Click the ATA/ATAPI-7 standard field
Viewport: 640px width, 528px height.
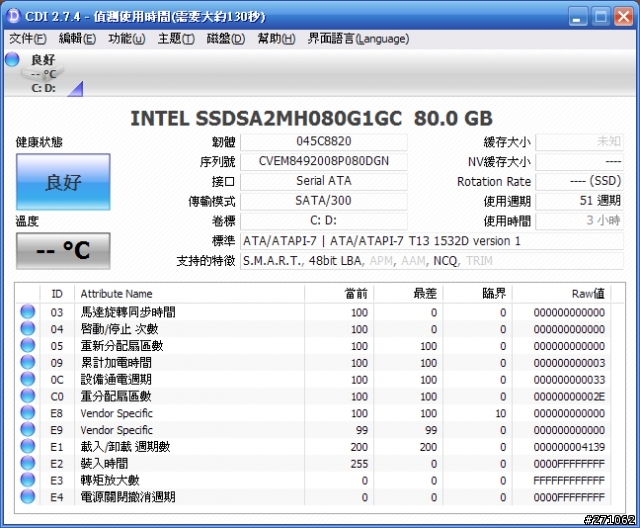[432, 241]
